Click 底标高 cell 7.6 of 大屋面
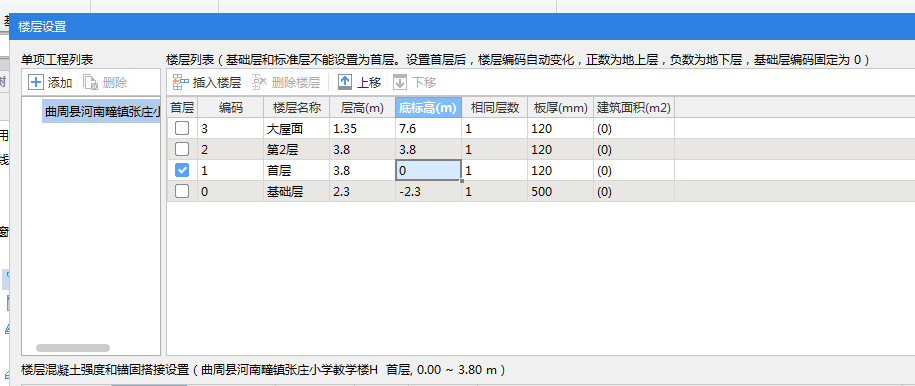Screen dimensions: 915x386 [428, 128]
